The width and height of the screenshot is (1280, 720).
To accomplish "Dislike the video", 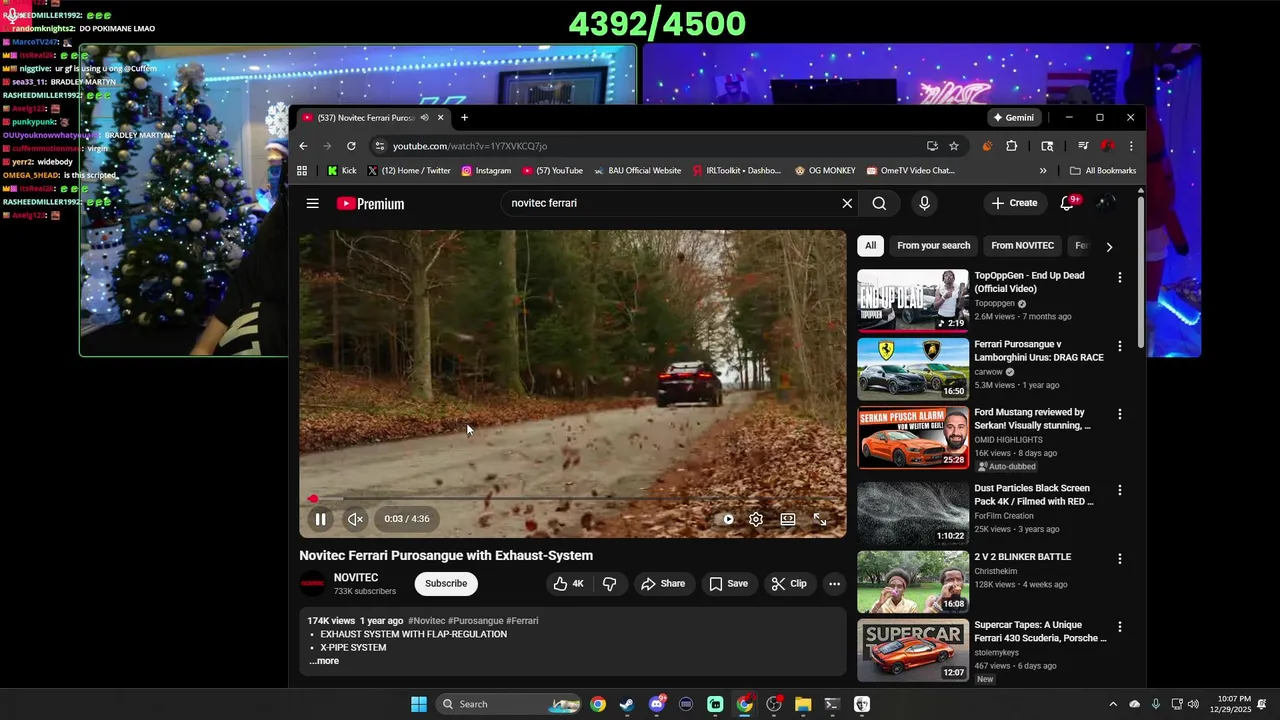I will coord(609,584).
